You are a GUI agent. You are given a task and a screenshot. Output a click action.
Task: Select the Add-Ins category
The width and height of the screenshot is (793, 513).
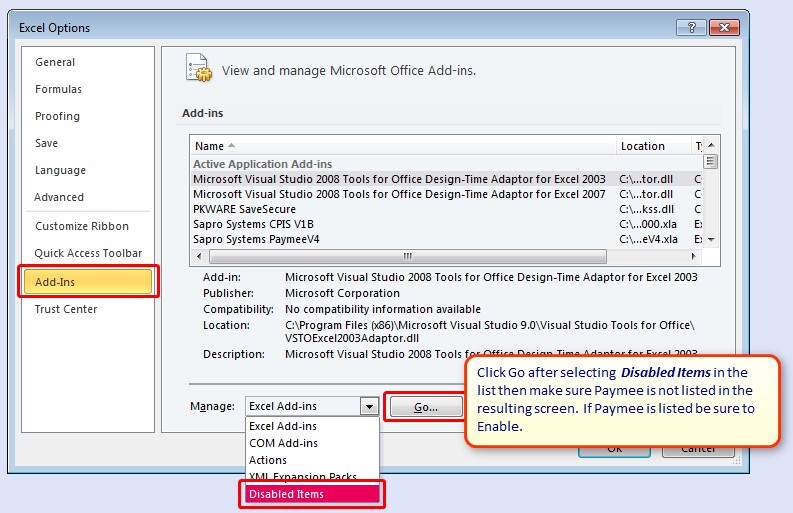(88, 282)
